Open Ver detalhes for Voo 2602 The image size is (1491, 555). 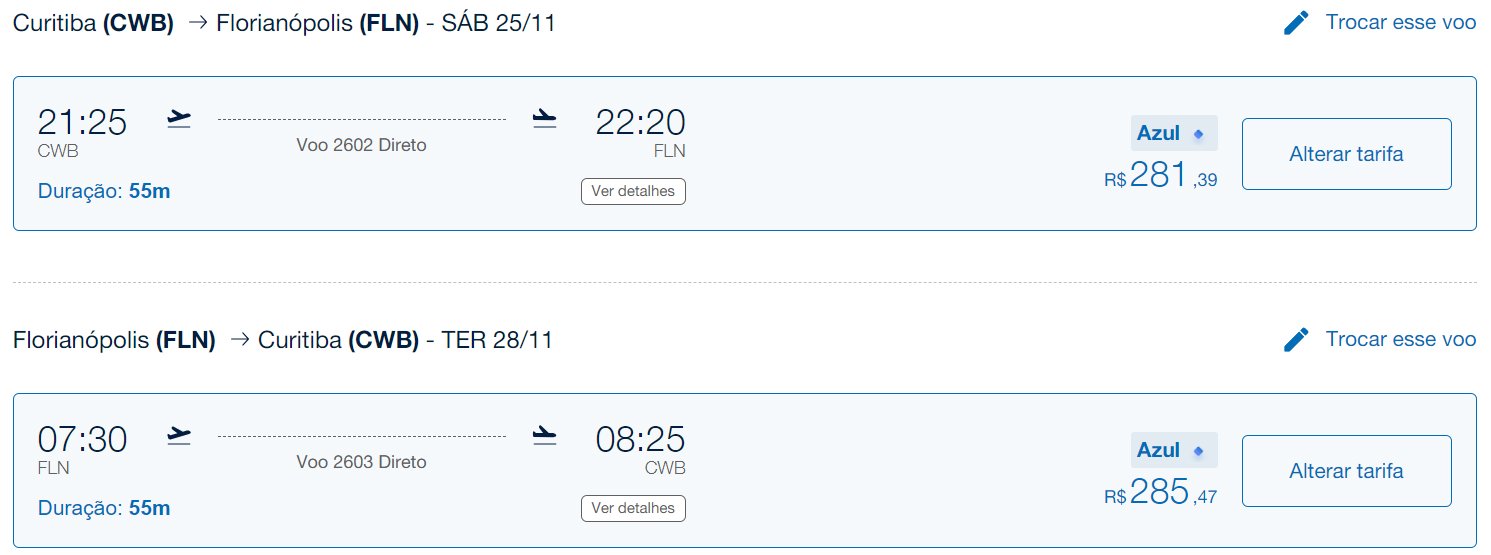(633, 191)
